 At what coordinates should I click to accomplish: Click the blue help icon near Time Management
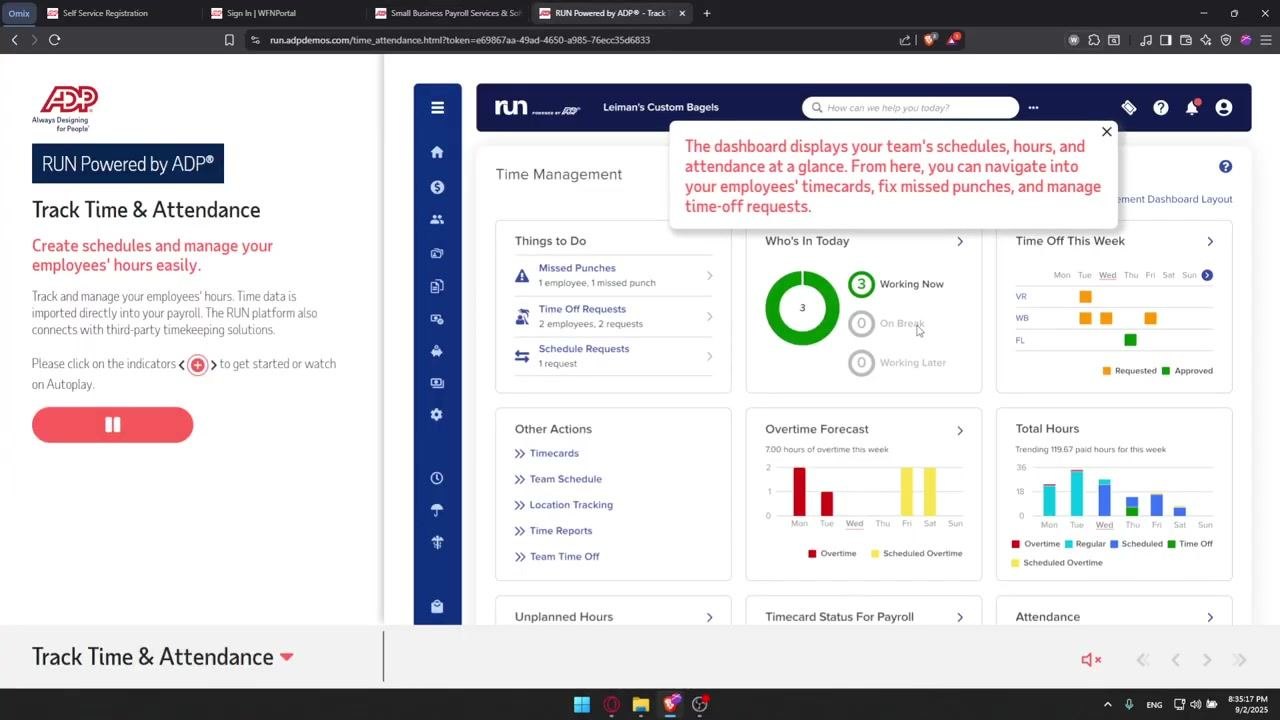tap(1225, 167)
